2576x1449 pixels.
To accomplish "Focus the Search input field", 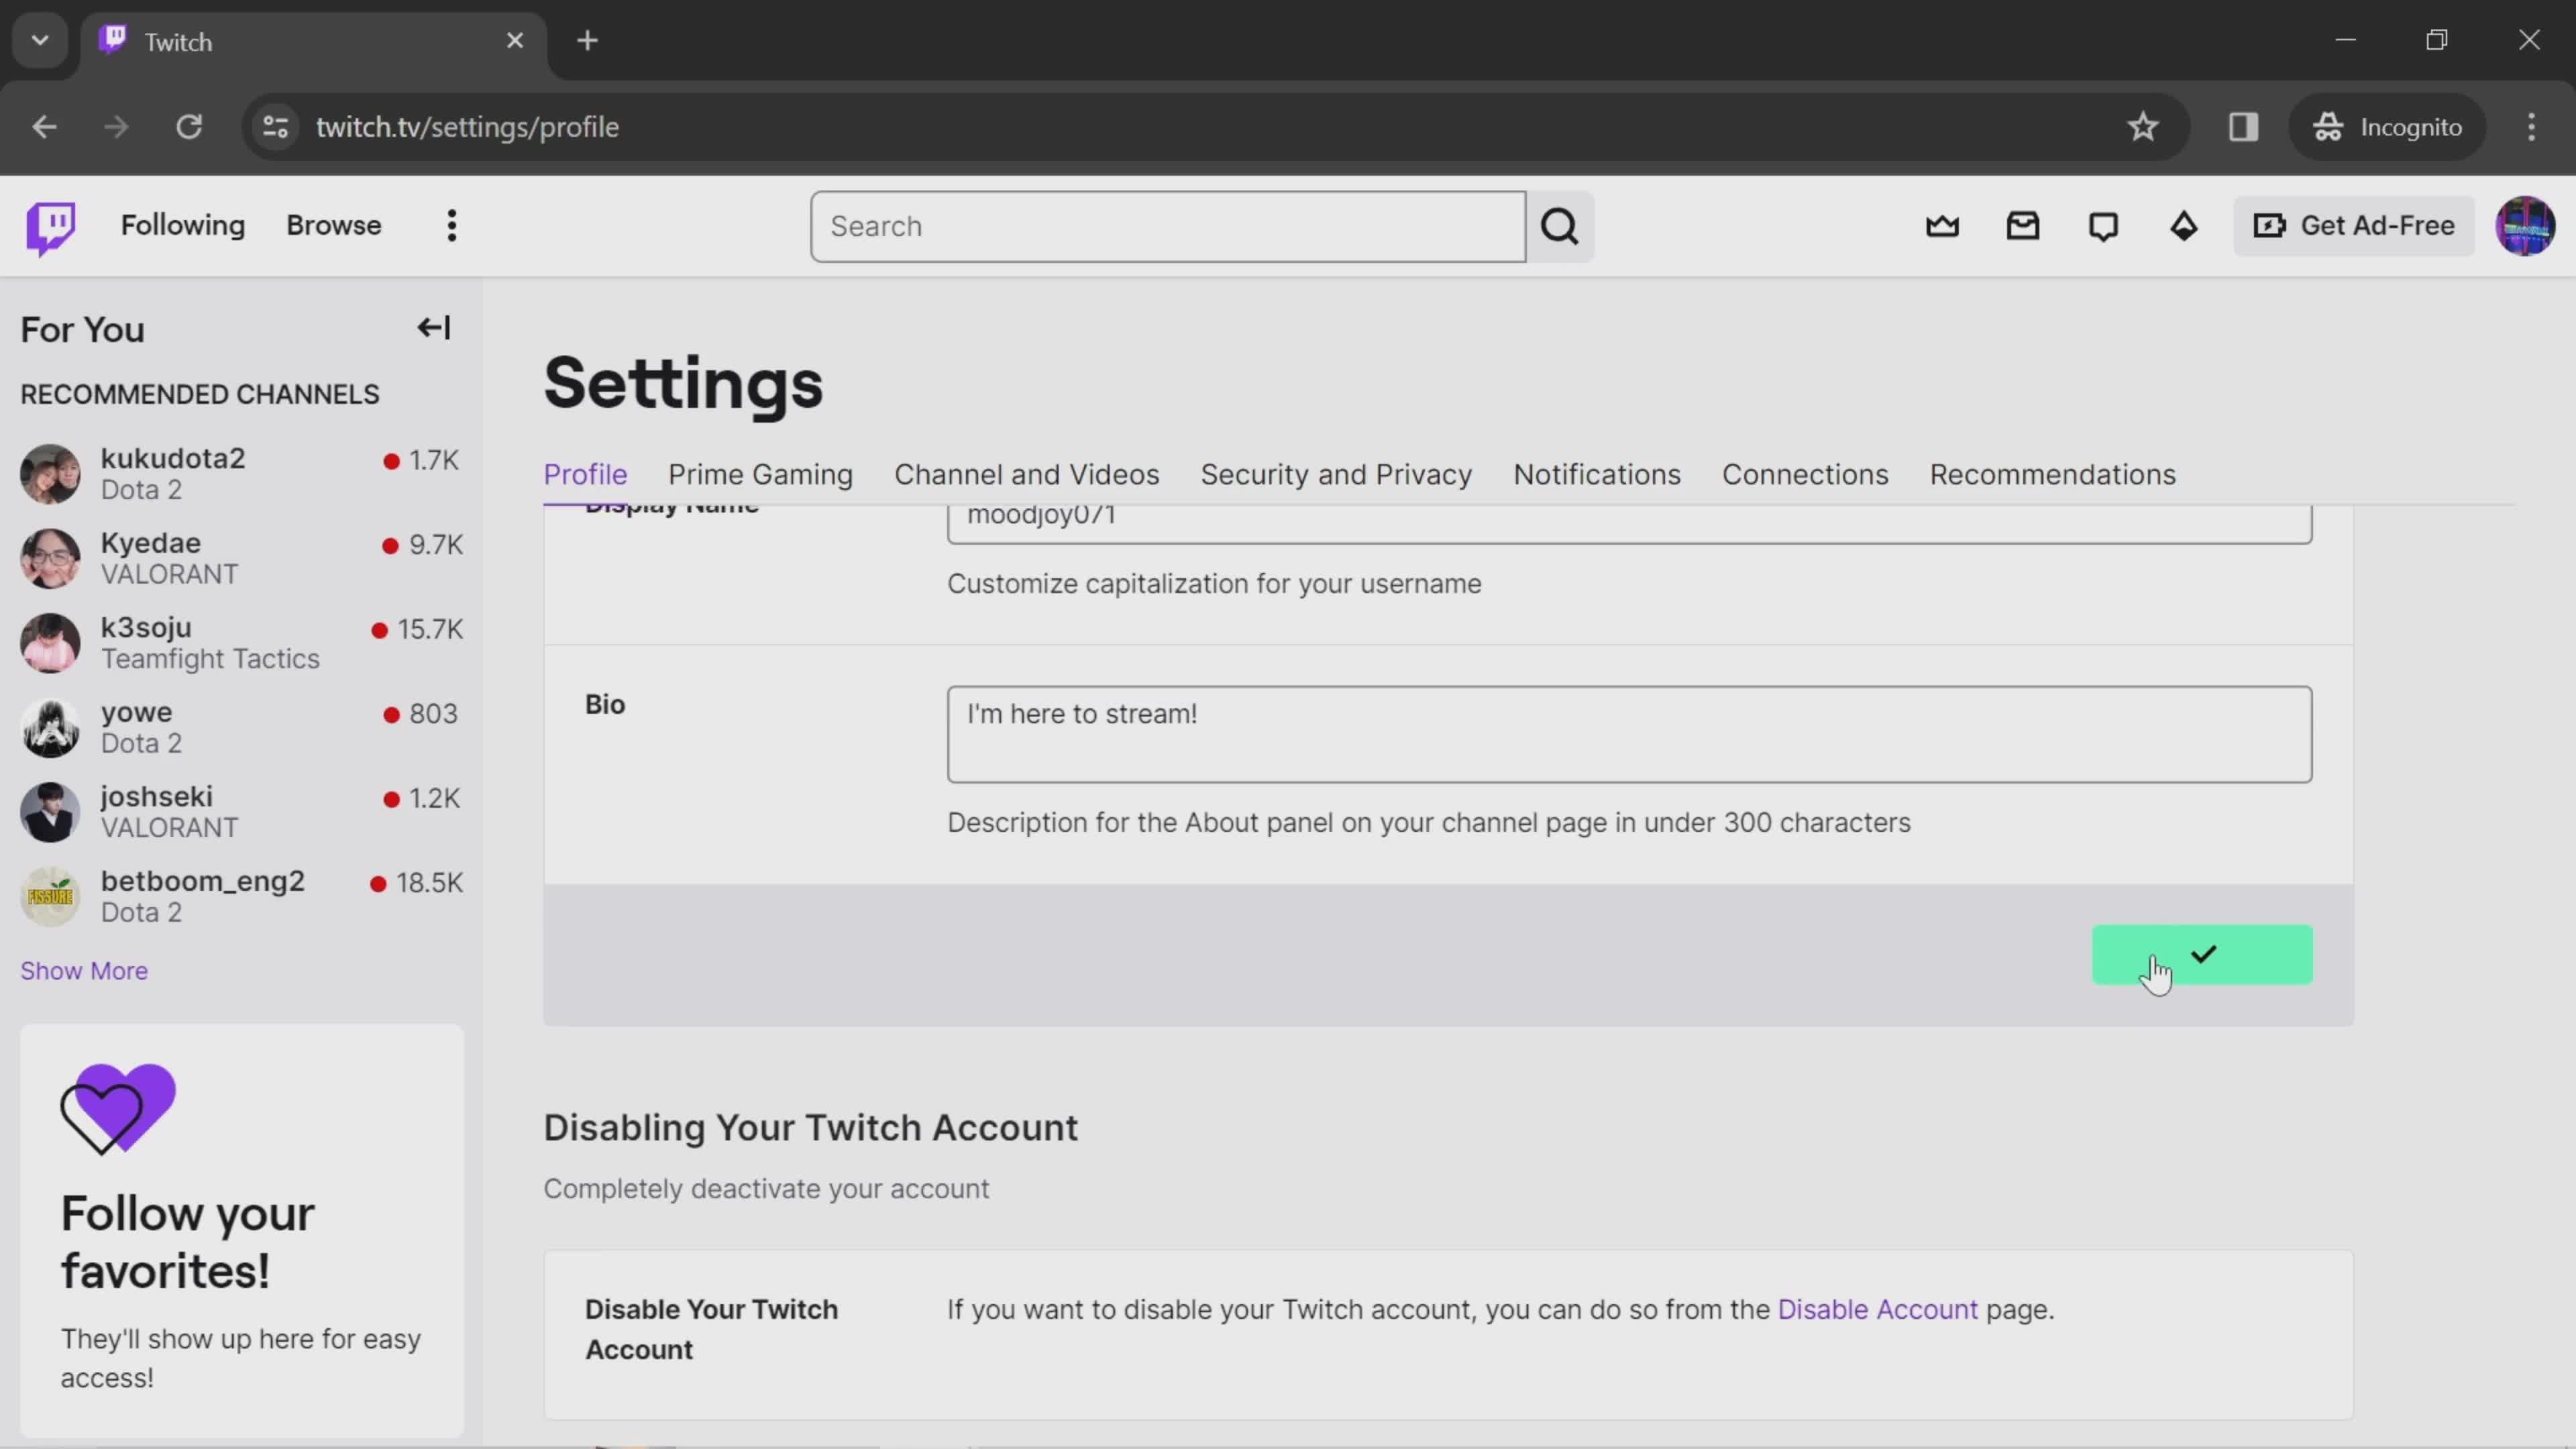I will point(1168,227).
